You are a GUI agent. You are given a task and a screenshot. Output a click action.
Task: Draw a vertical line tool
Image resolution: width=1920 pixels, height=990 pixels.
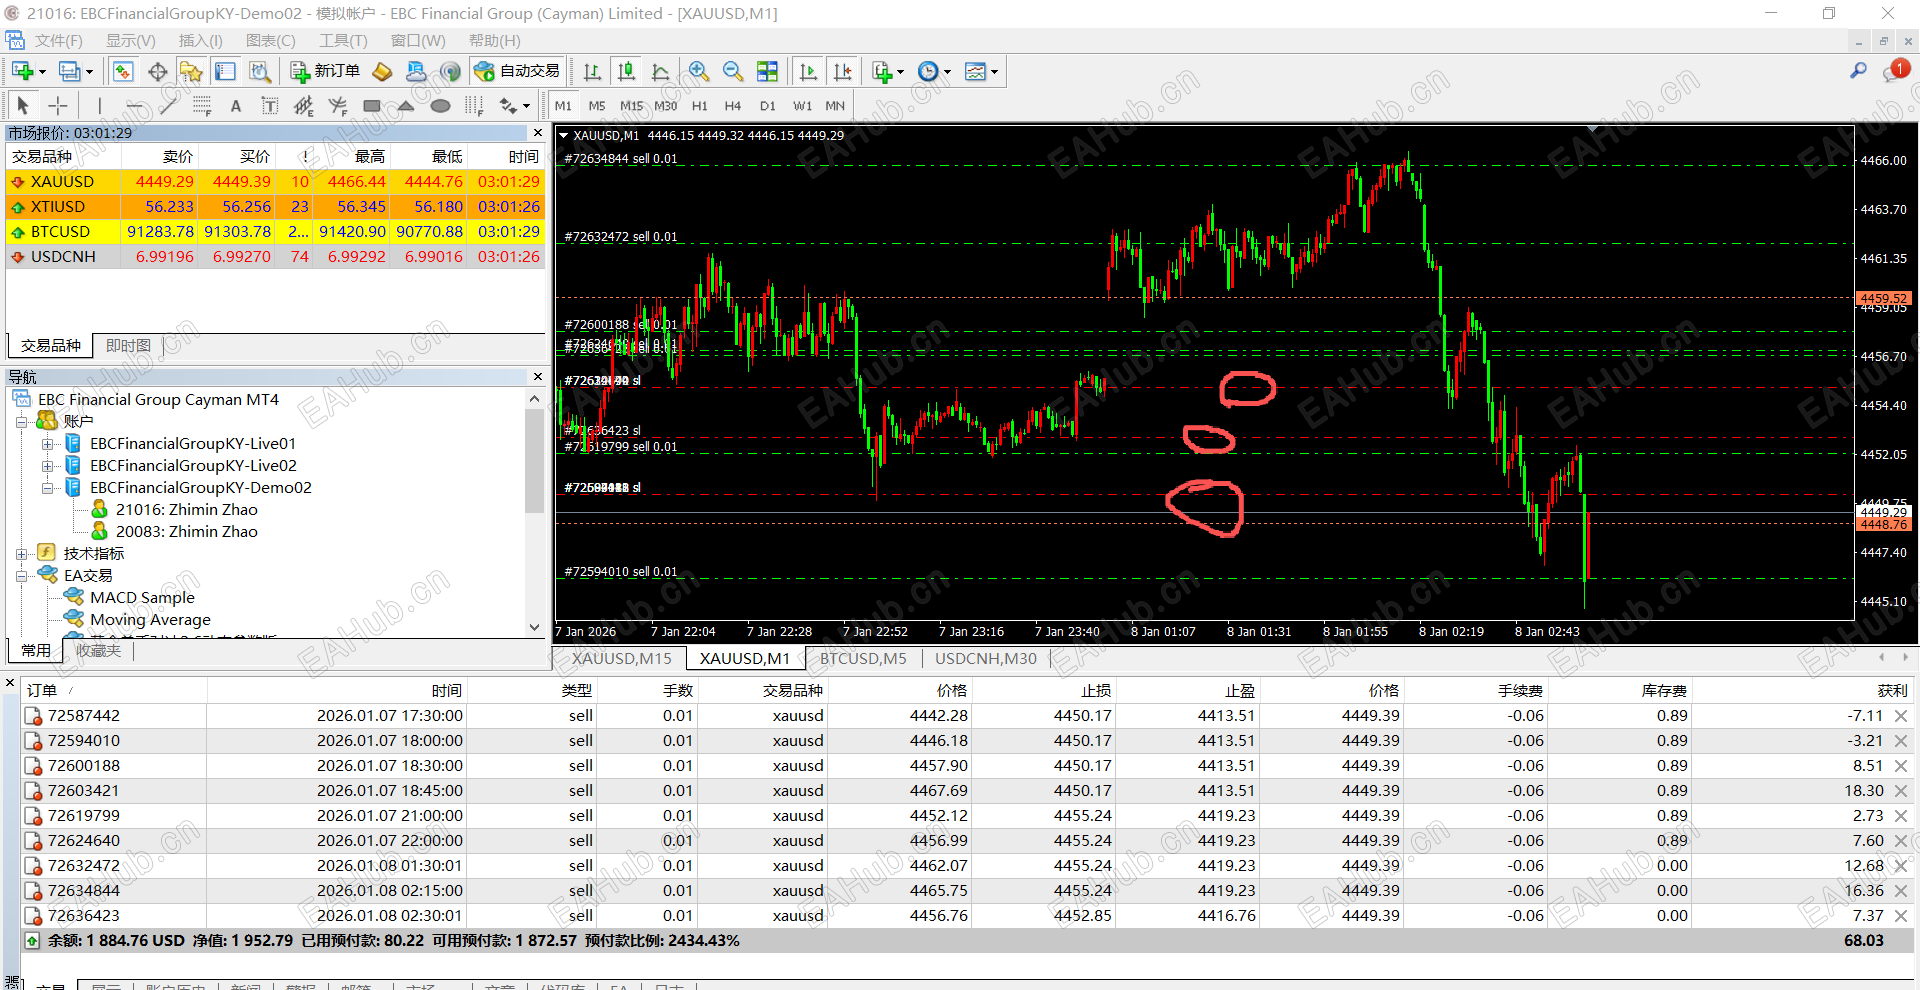pos(99,105)
